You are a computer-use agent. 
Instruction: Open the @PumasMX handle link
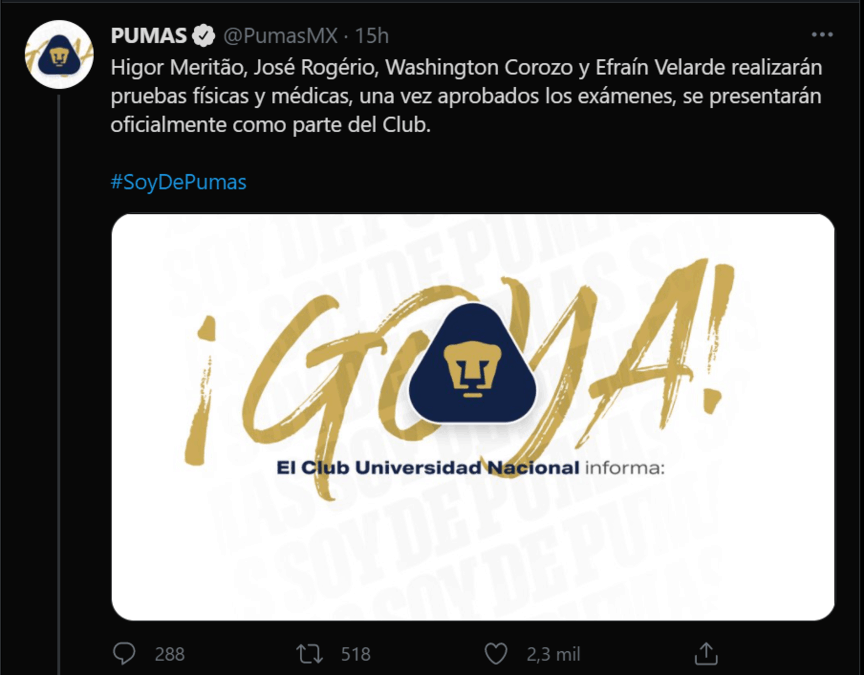pyautogui.click(x=280, y=36)
